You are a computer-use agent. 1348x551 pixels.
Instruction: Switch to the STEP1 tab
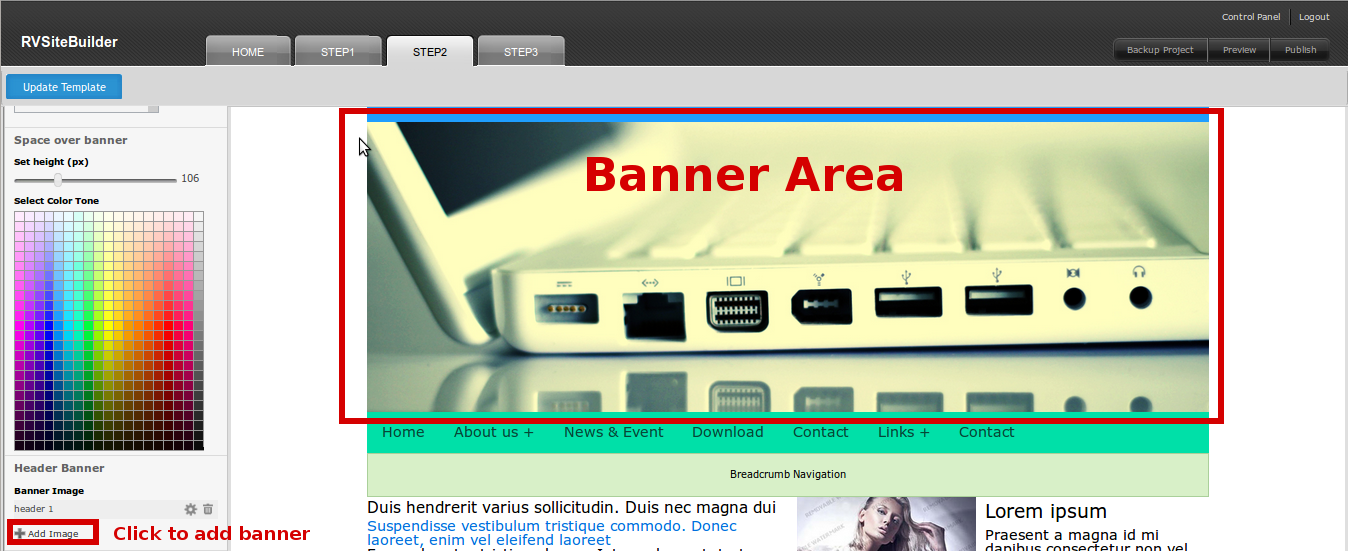click(338, 52)
